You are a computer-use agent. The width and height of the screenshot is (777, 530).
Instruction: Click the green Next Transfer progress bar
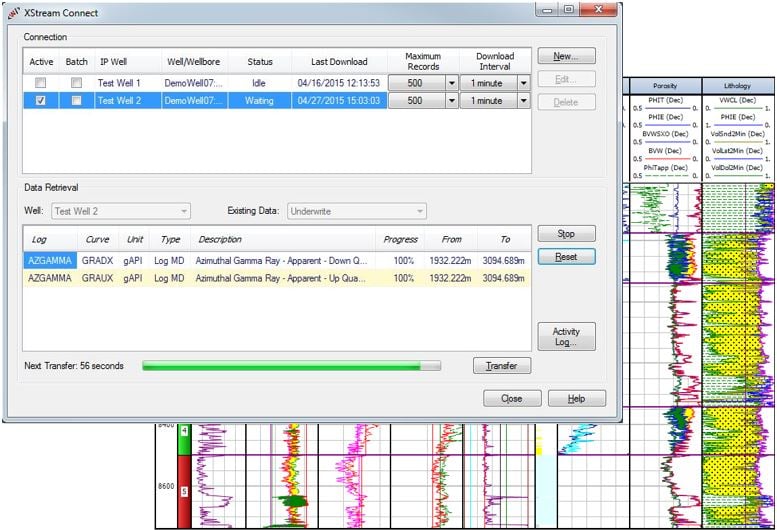[291, 366]
